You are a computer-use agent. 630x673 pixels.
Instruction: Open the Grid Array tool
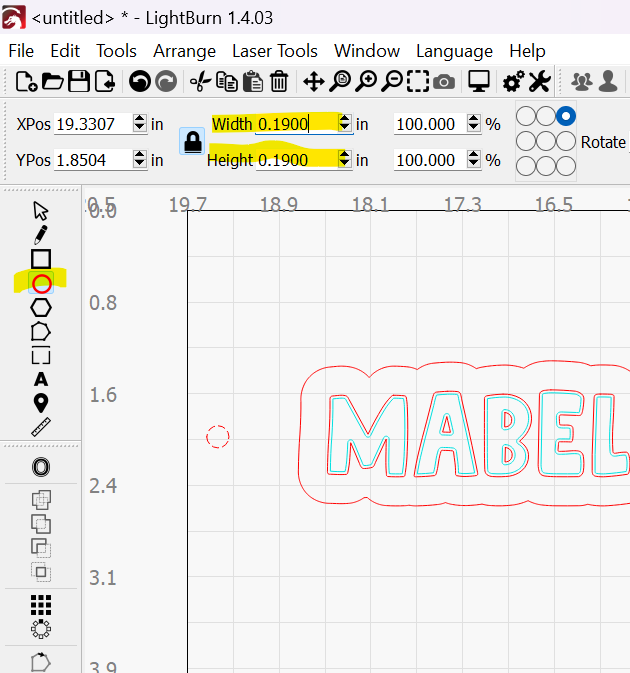41,604
